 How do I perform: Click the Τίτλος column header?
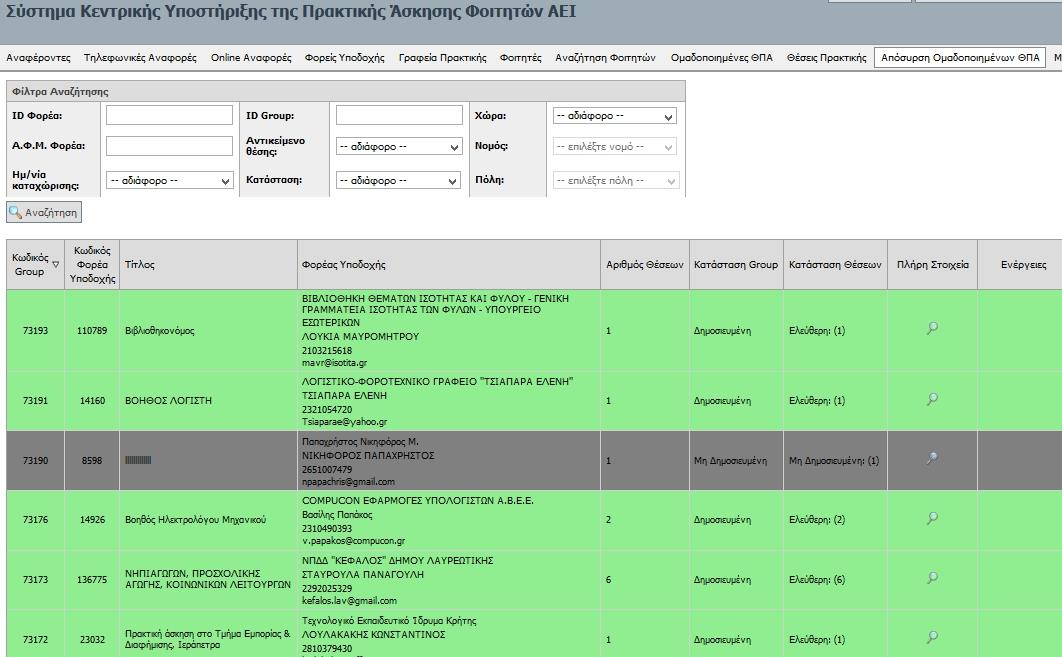[208, 265]
